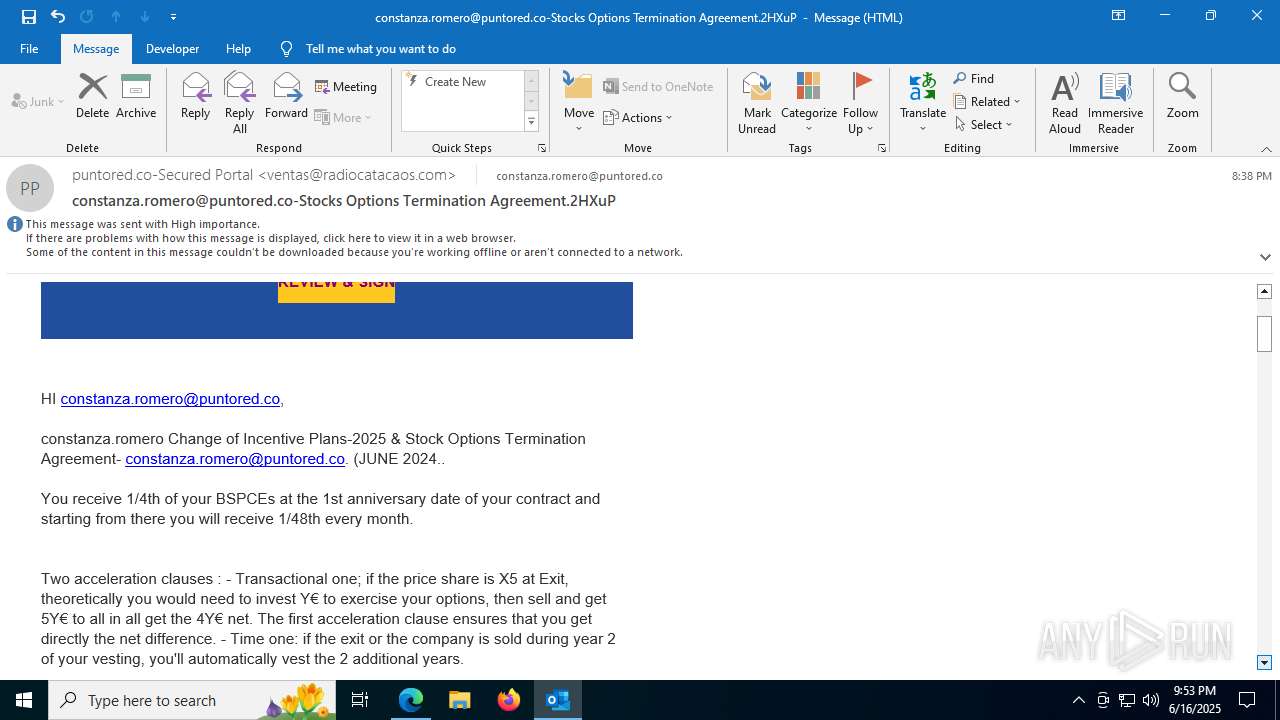Screen dimensions: 1280x720
Task: Open Immersive Reader
Action: tap(1116, 102)
